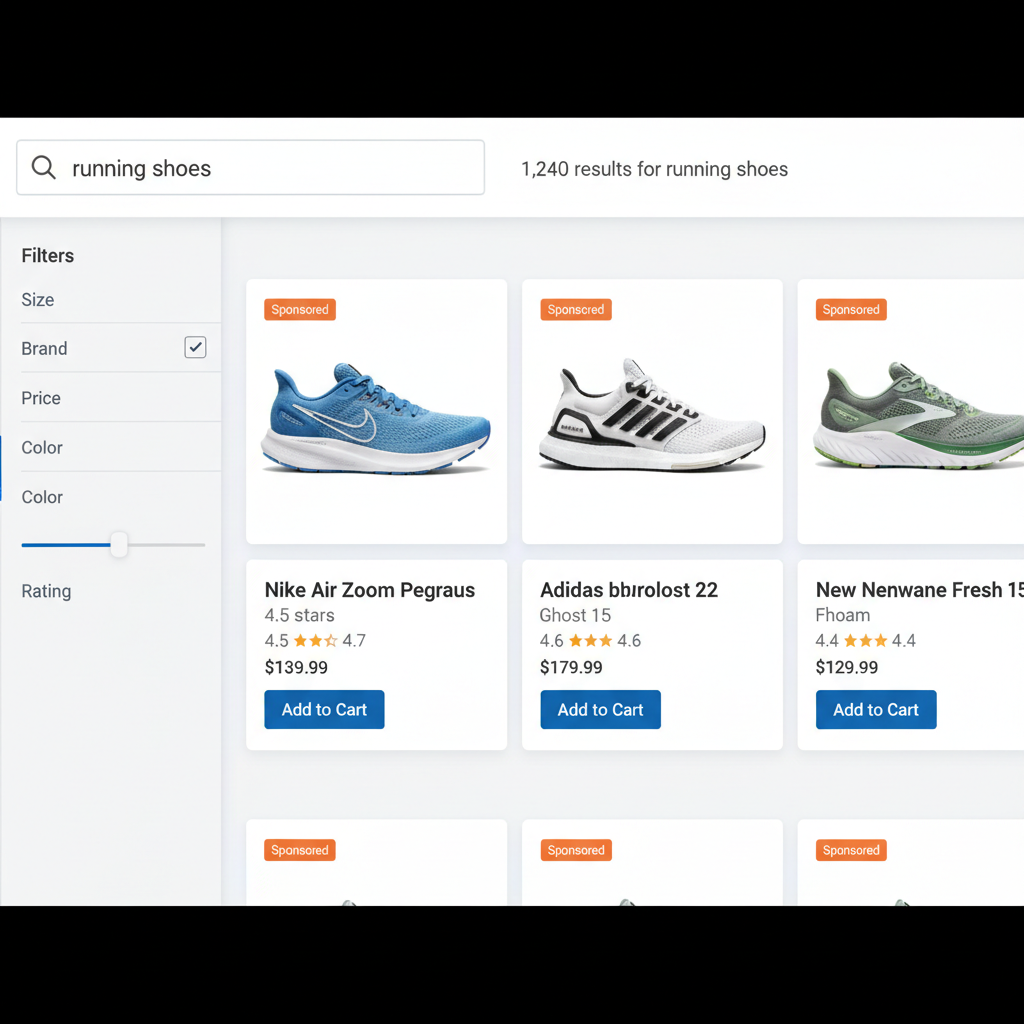Open Nike Air Zoom Pegraus product title
This screenshot has height=1024, width=1024.
(x=370, y=590)
